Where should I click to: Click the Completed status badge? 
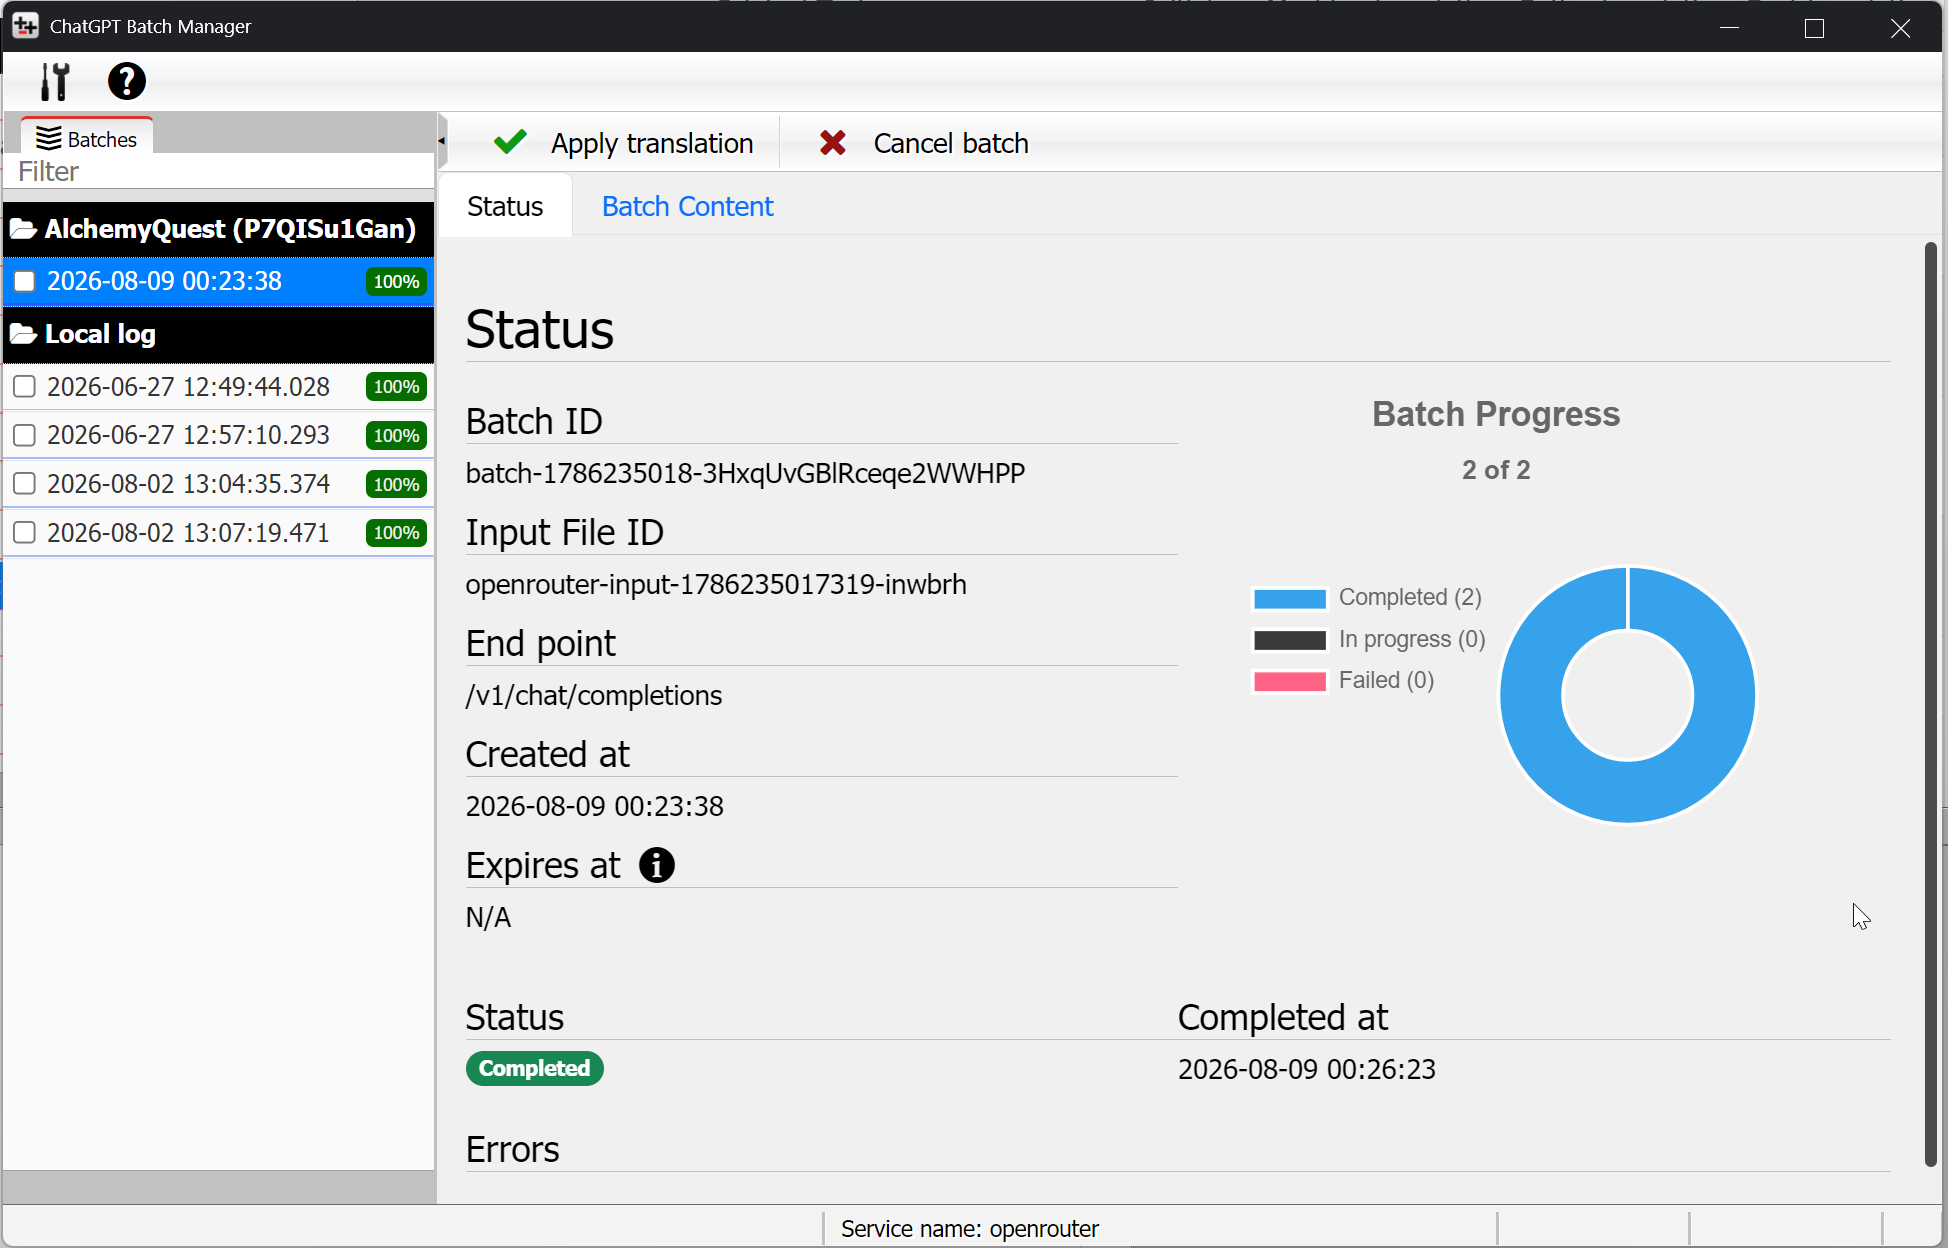[x=535, y=1068]
